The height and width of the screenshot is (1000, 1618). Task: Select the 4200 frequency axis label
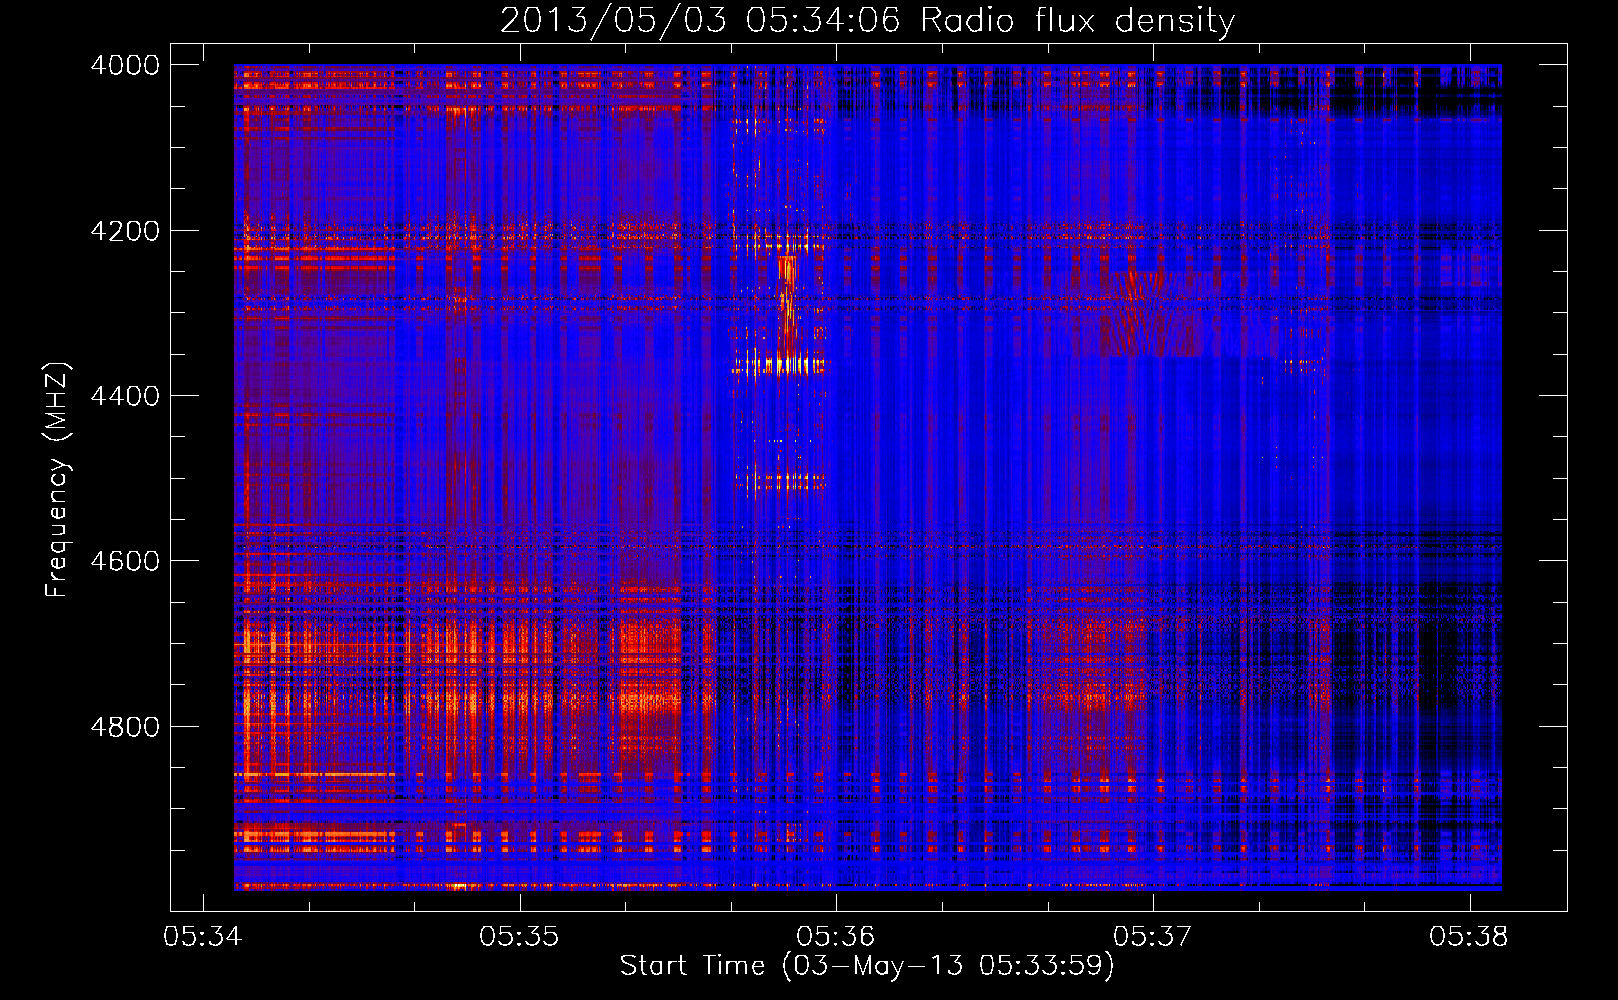[124, 231]
